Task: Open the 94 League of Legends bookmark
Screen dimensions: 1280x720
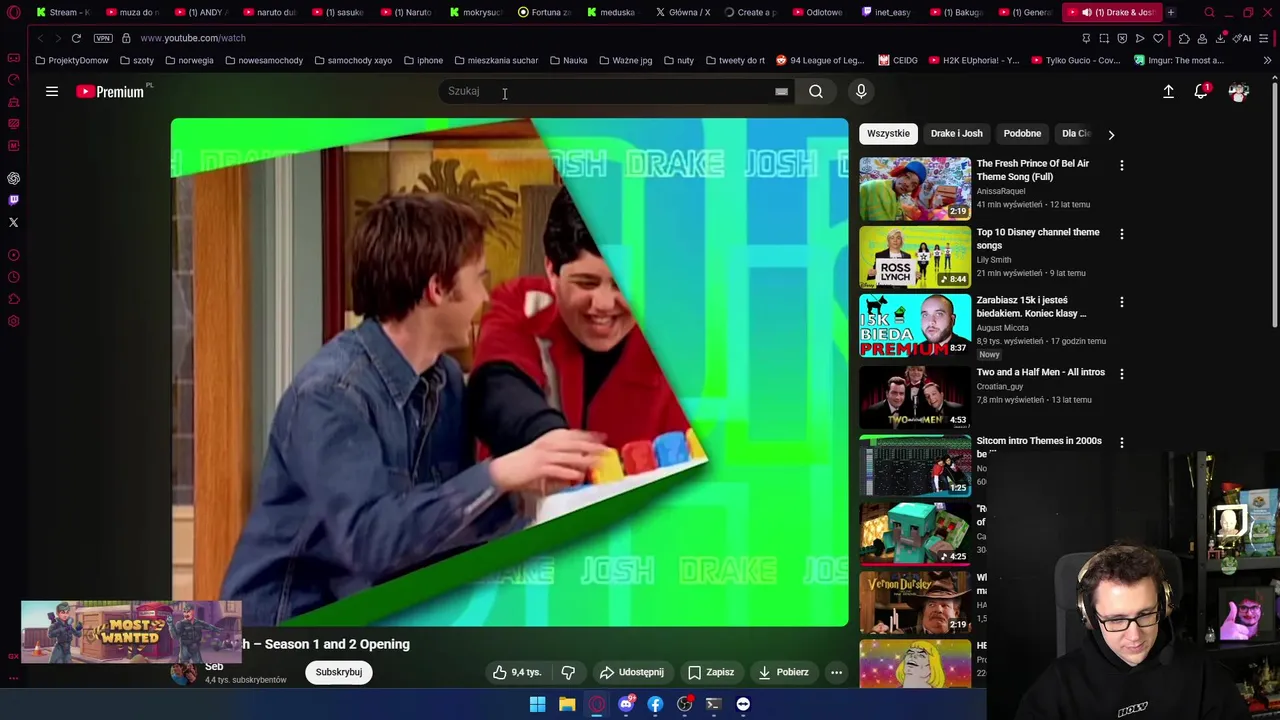Action: (x=820, y=60)
